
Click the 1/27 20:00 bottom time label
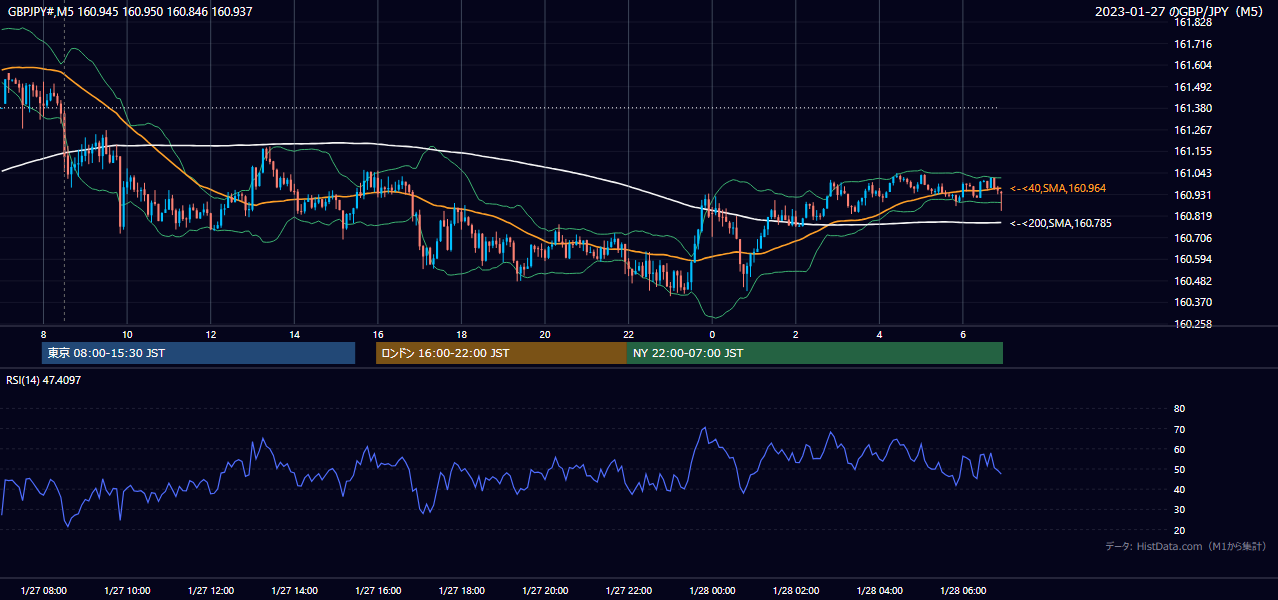pyautogui.click(x=544, y=591)
